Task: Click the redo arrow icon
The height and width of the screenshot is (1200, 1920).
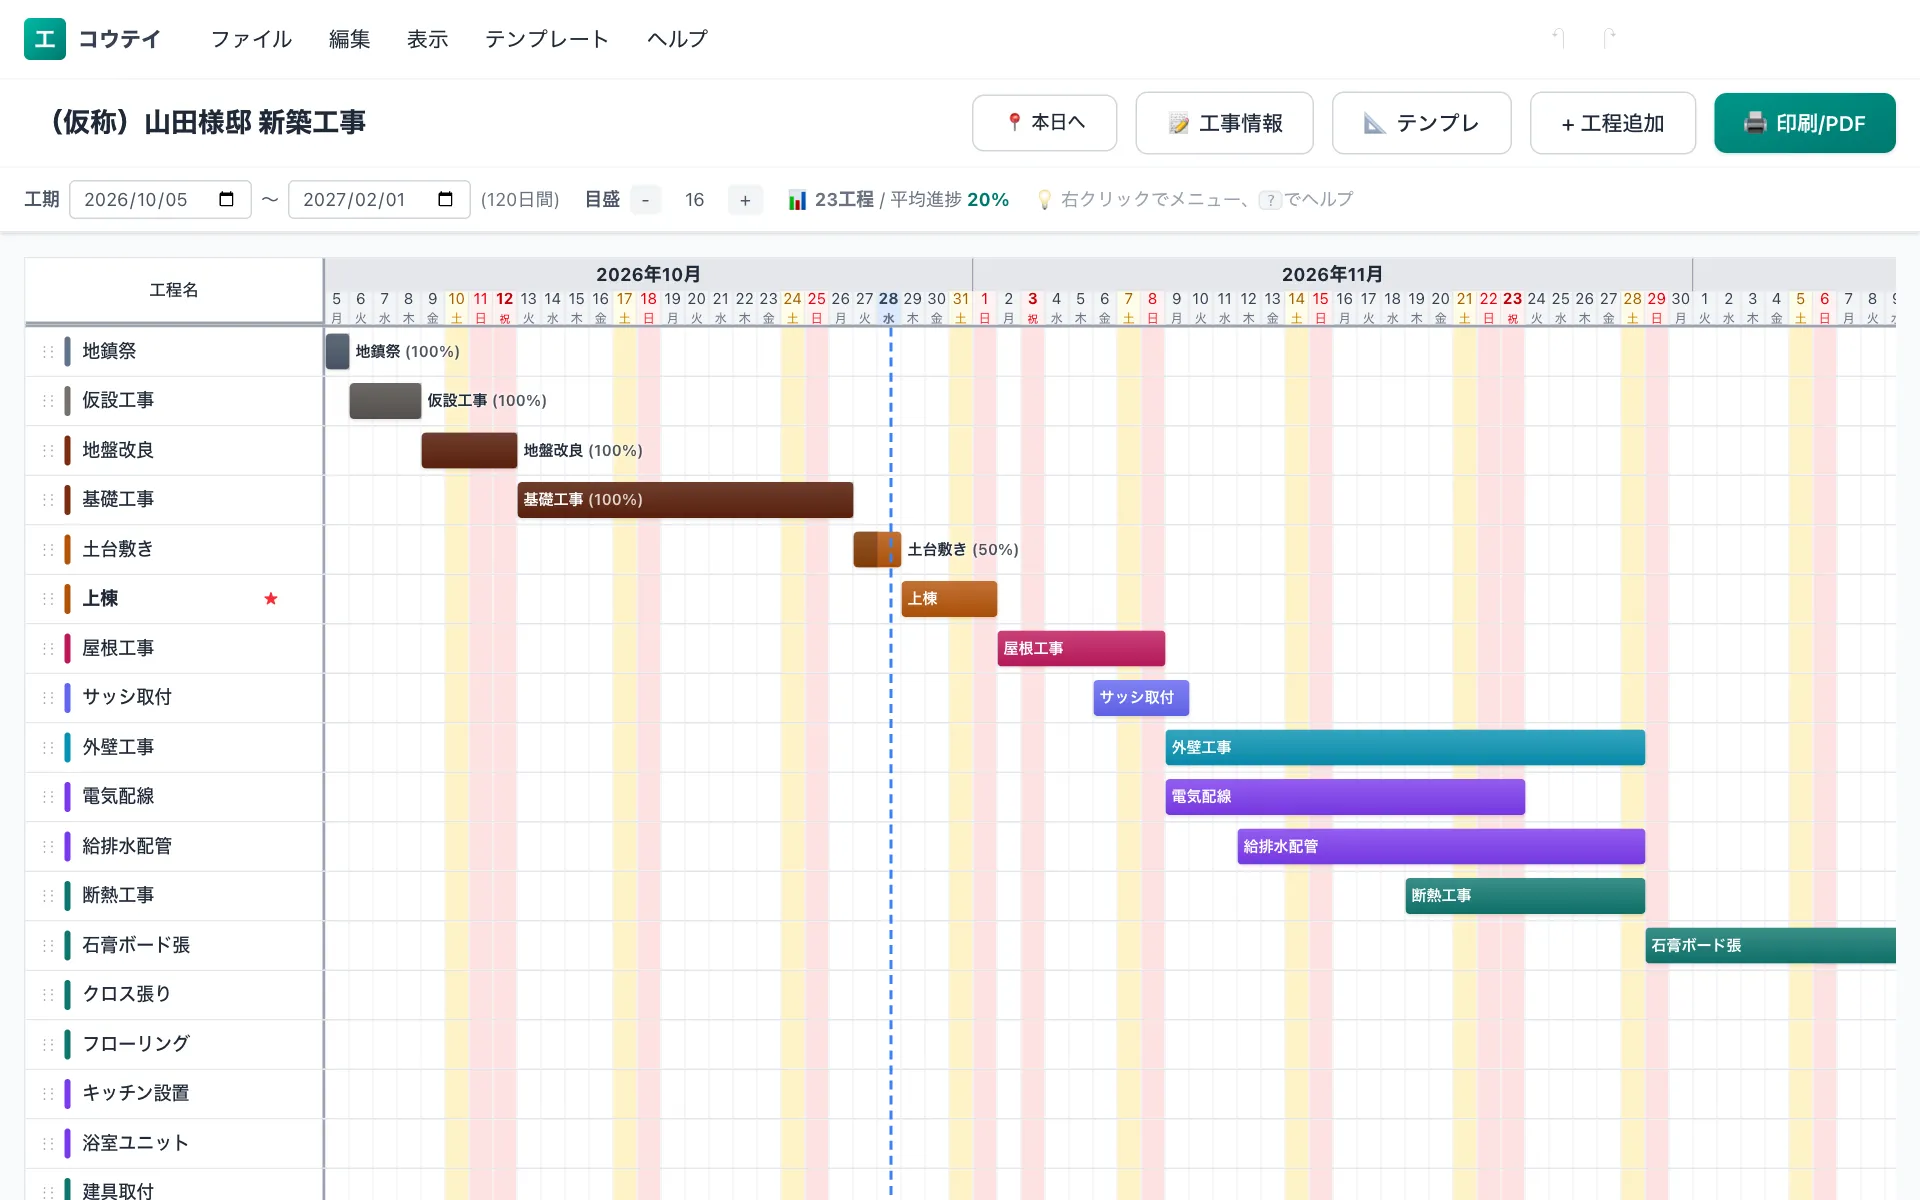Action: pyautogui.click(x=1609, y=38)
